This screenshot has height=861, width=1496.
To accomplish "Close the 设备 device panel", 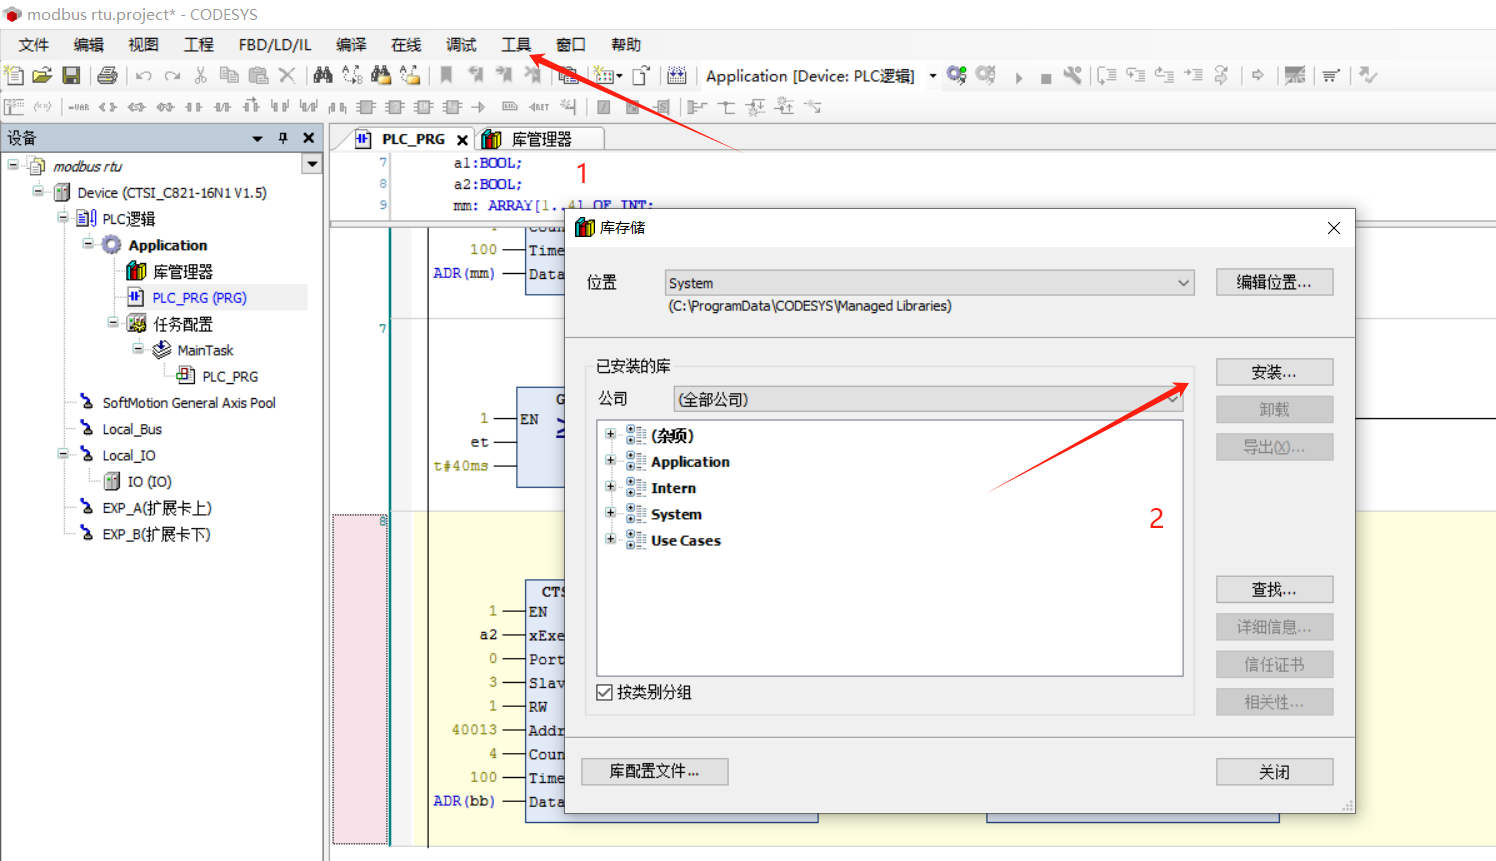I will [308, 138].
